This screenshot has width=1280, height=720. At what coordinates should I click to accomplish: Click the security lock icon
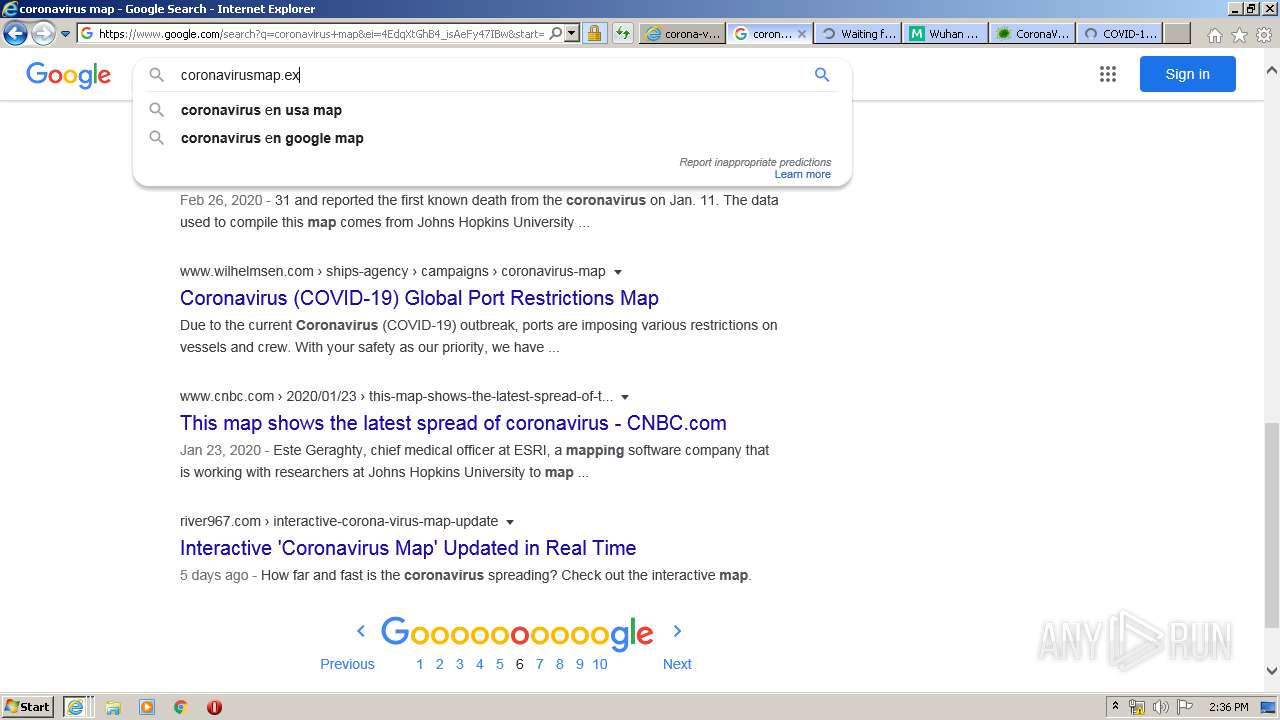pyautogui.click(x=595, y=33)
